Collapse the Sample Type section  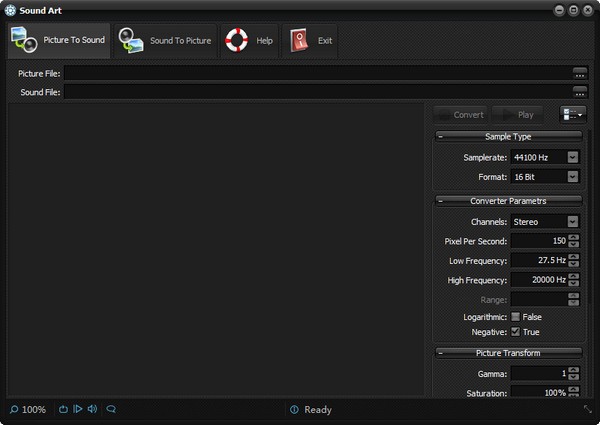pyautogui.click(x=440, y=136)
